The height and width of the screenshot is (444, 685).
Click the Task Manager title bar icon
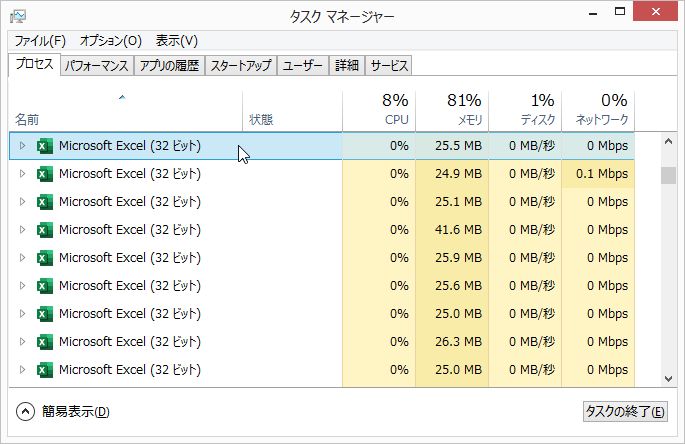(18, 17)
